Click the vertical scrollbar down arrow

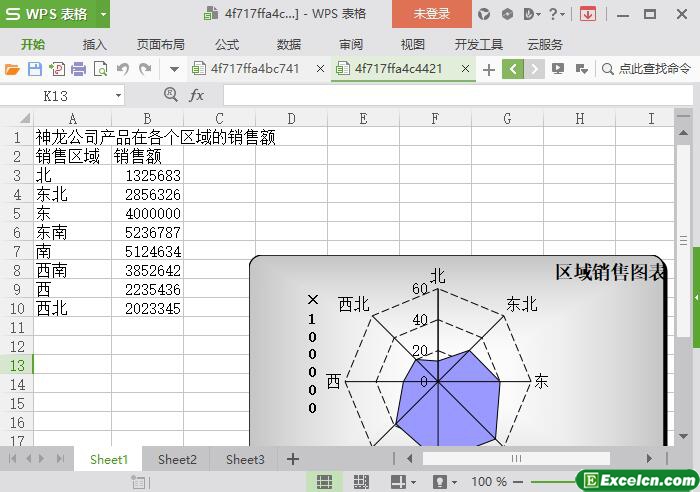click(683, 436)
